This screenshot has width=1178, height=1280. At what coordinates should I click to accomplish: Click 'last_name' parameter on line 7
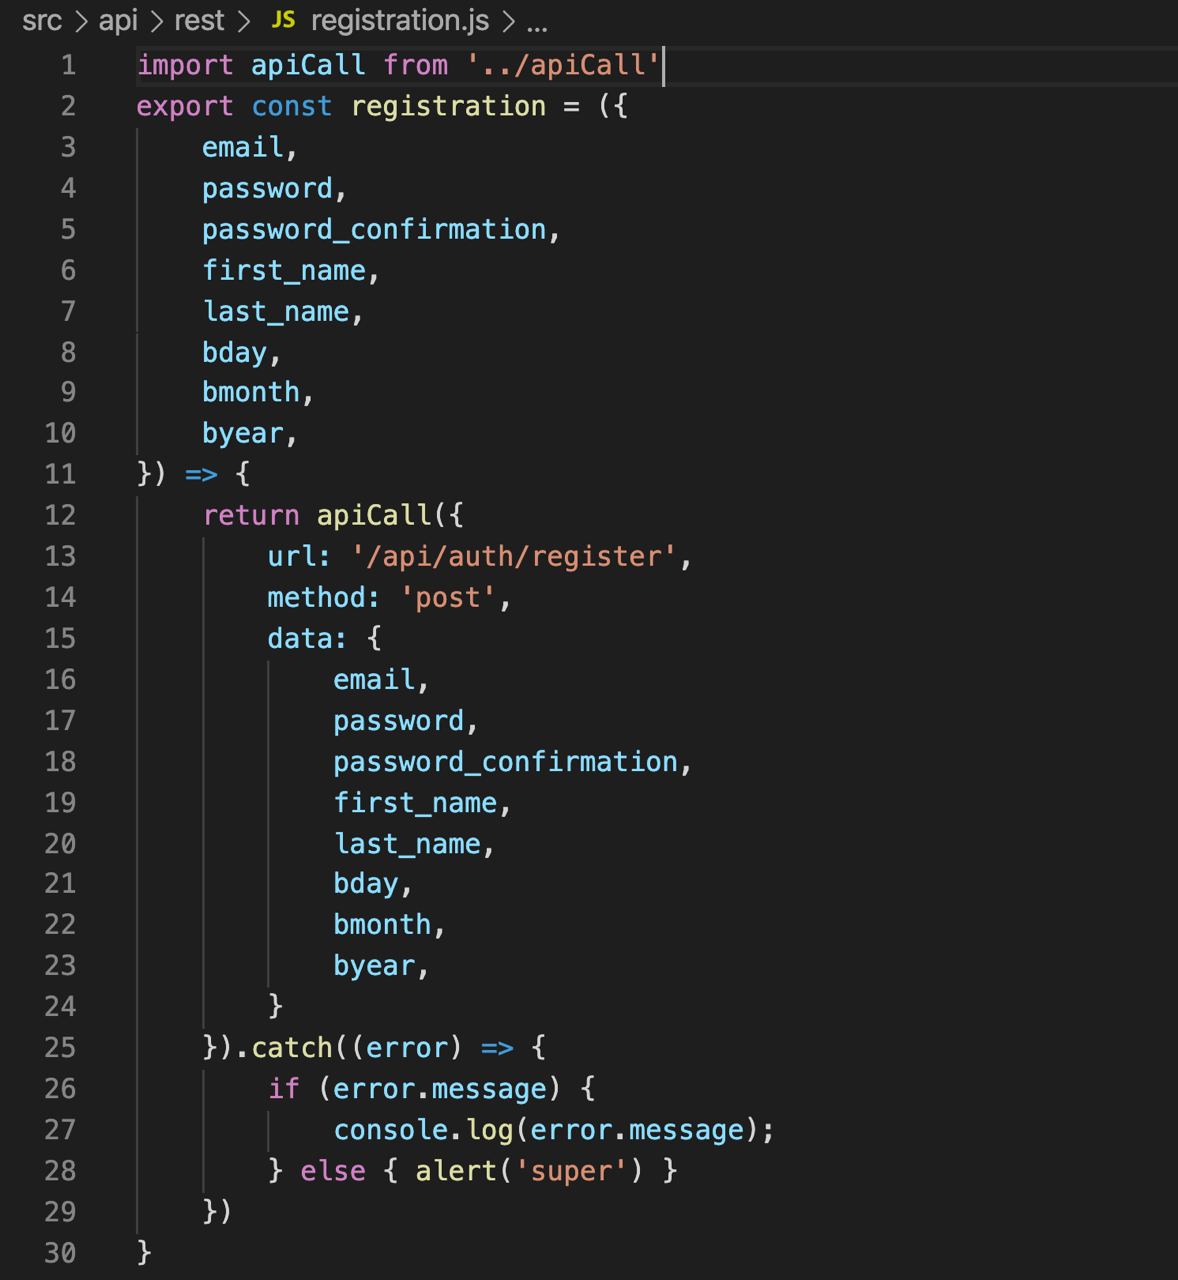tap(276, 311)
